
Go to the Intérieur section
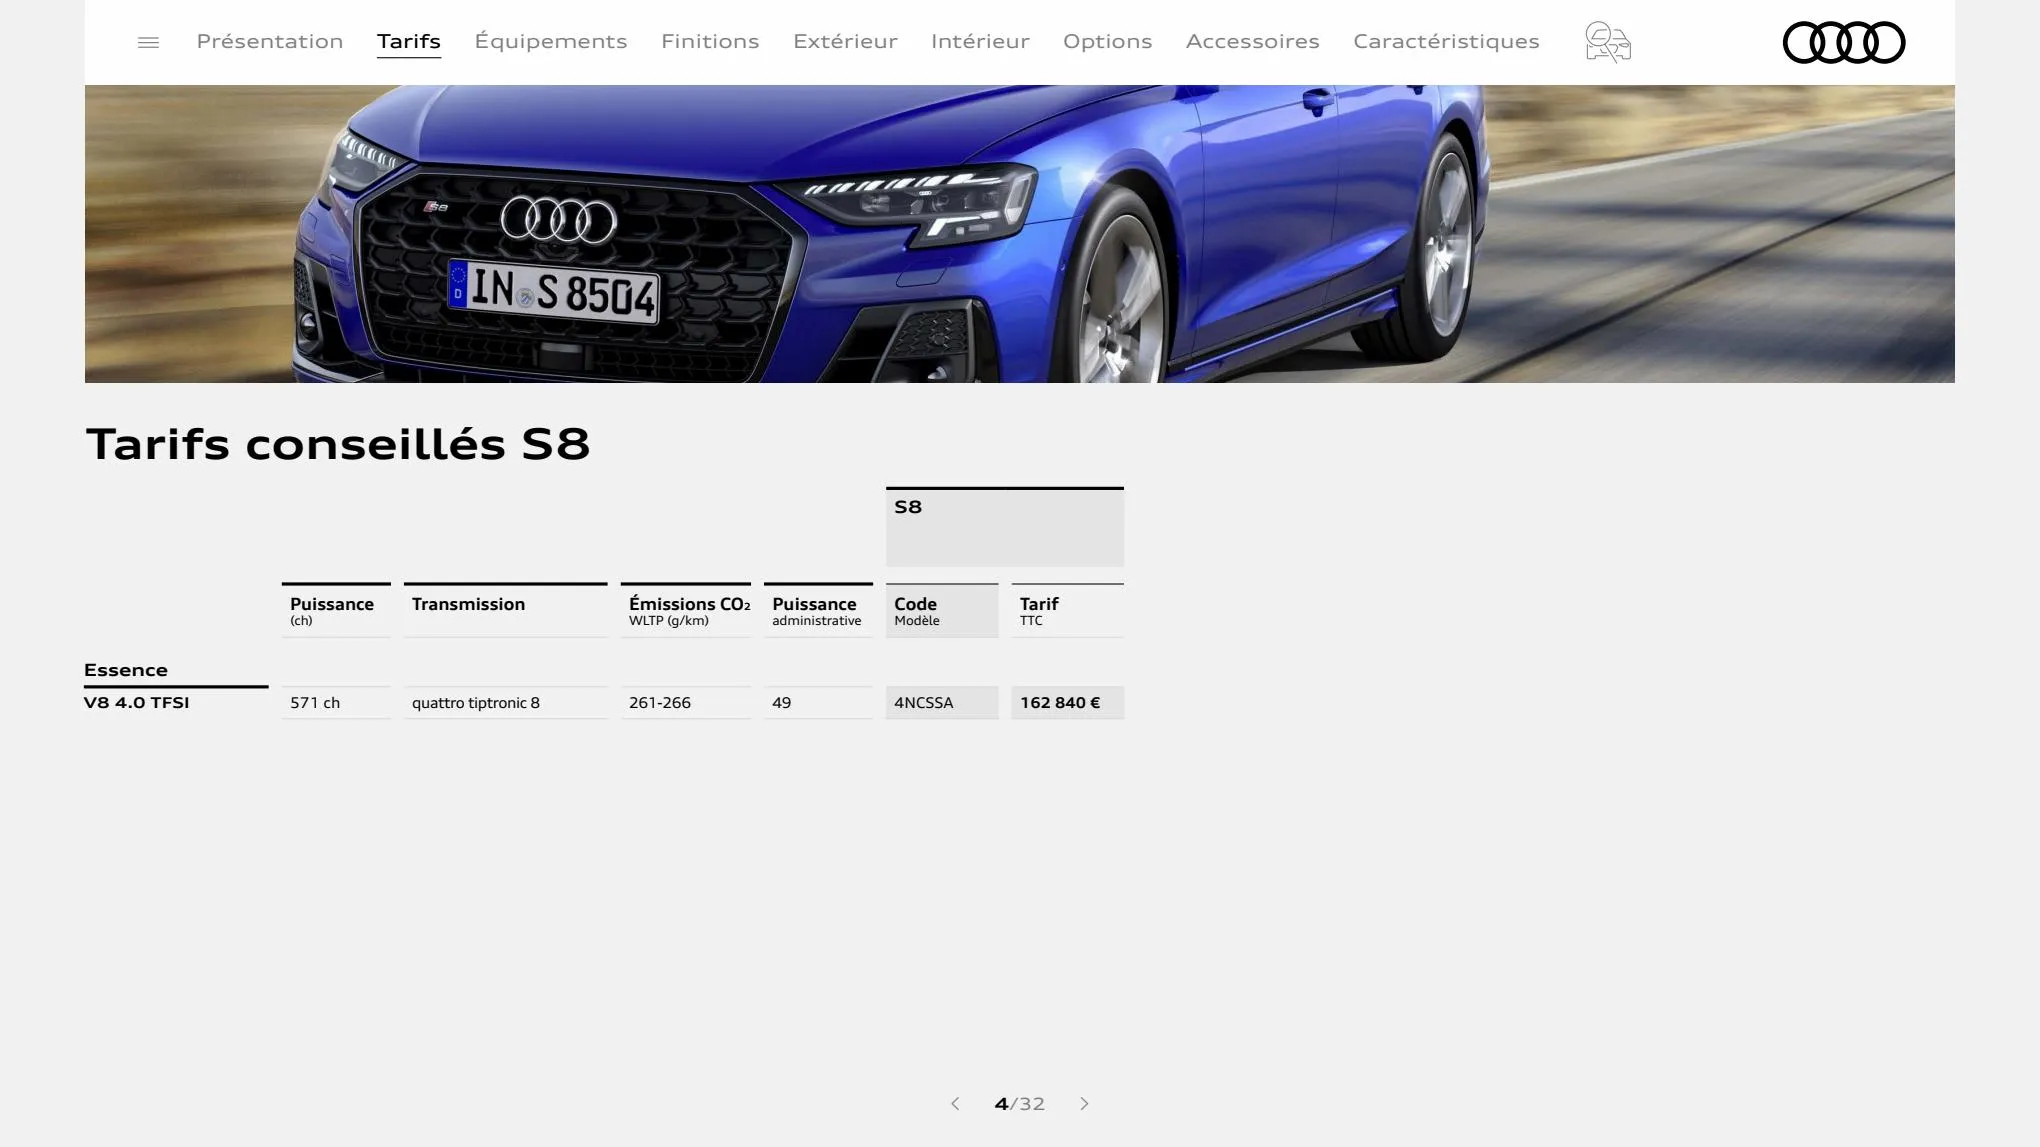980,41
